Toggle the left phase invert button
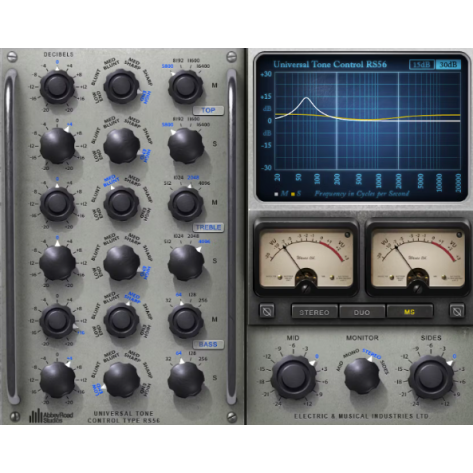The height and width of the screenshot is (473, 473). pyautogui.click(x=267, y=311)
